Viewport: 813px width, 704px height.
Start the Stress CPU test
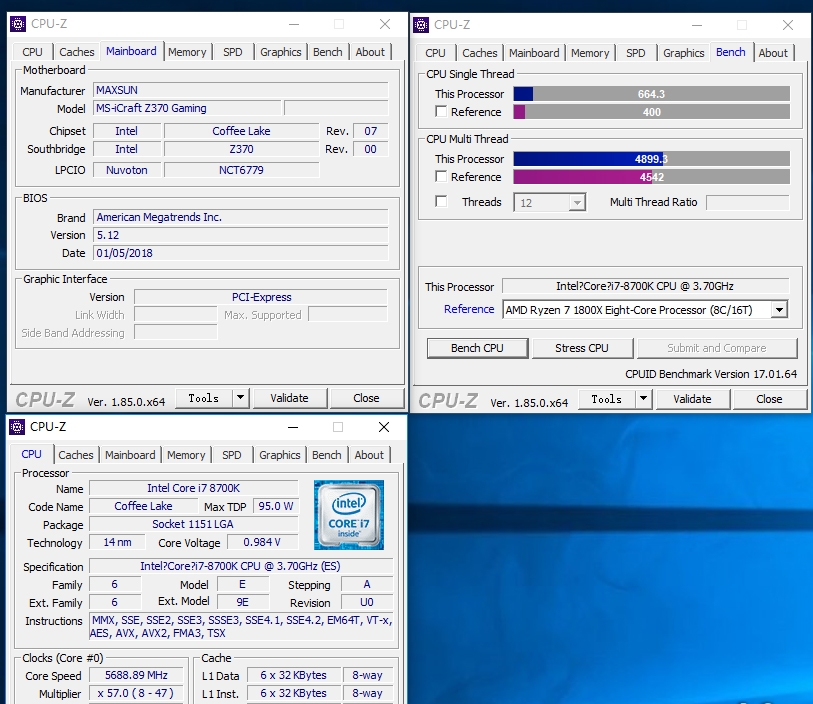pyautogui.click(x=582, y=348)
